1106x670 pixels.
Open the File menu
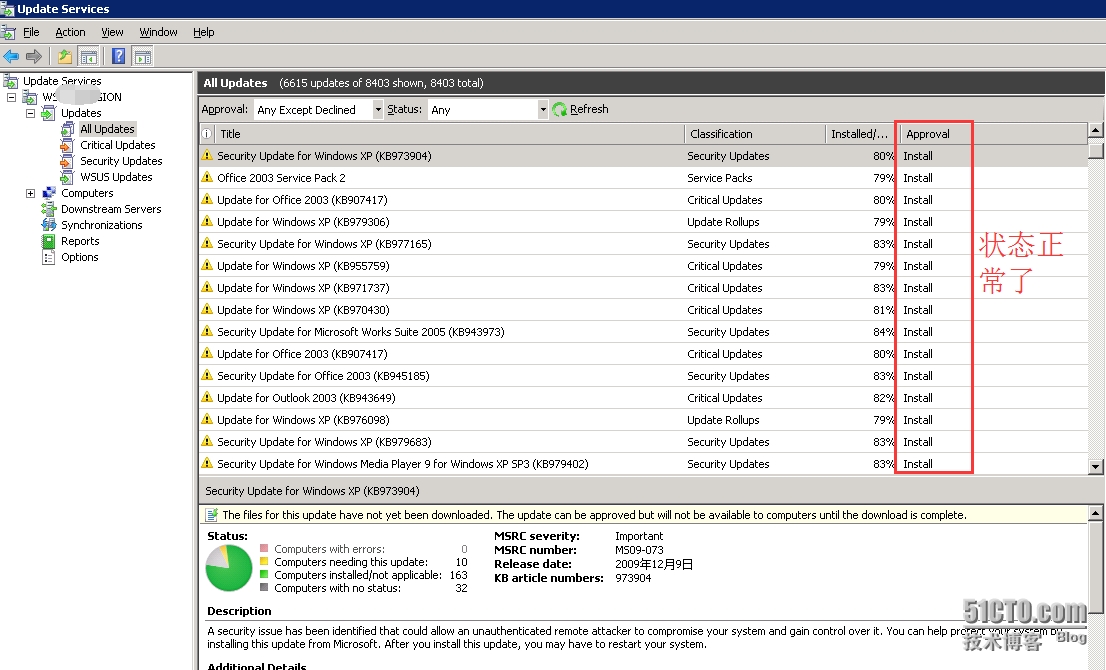tap(31, 32)
